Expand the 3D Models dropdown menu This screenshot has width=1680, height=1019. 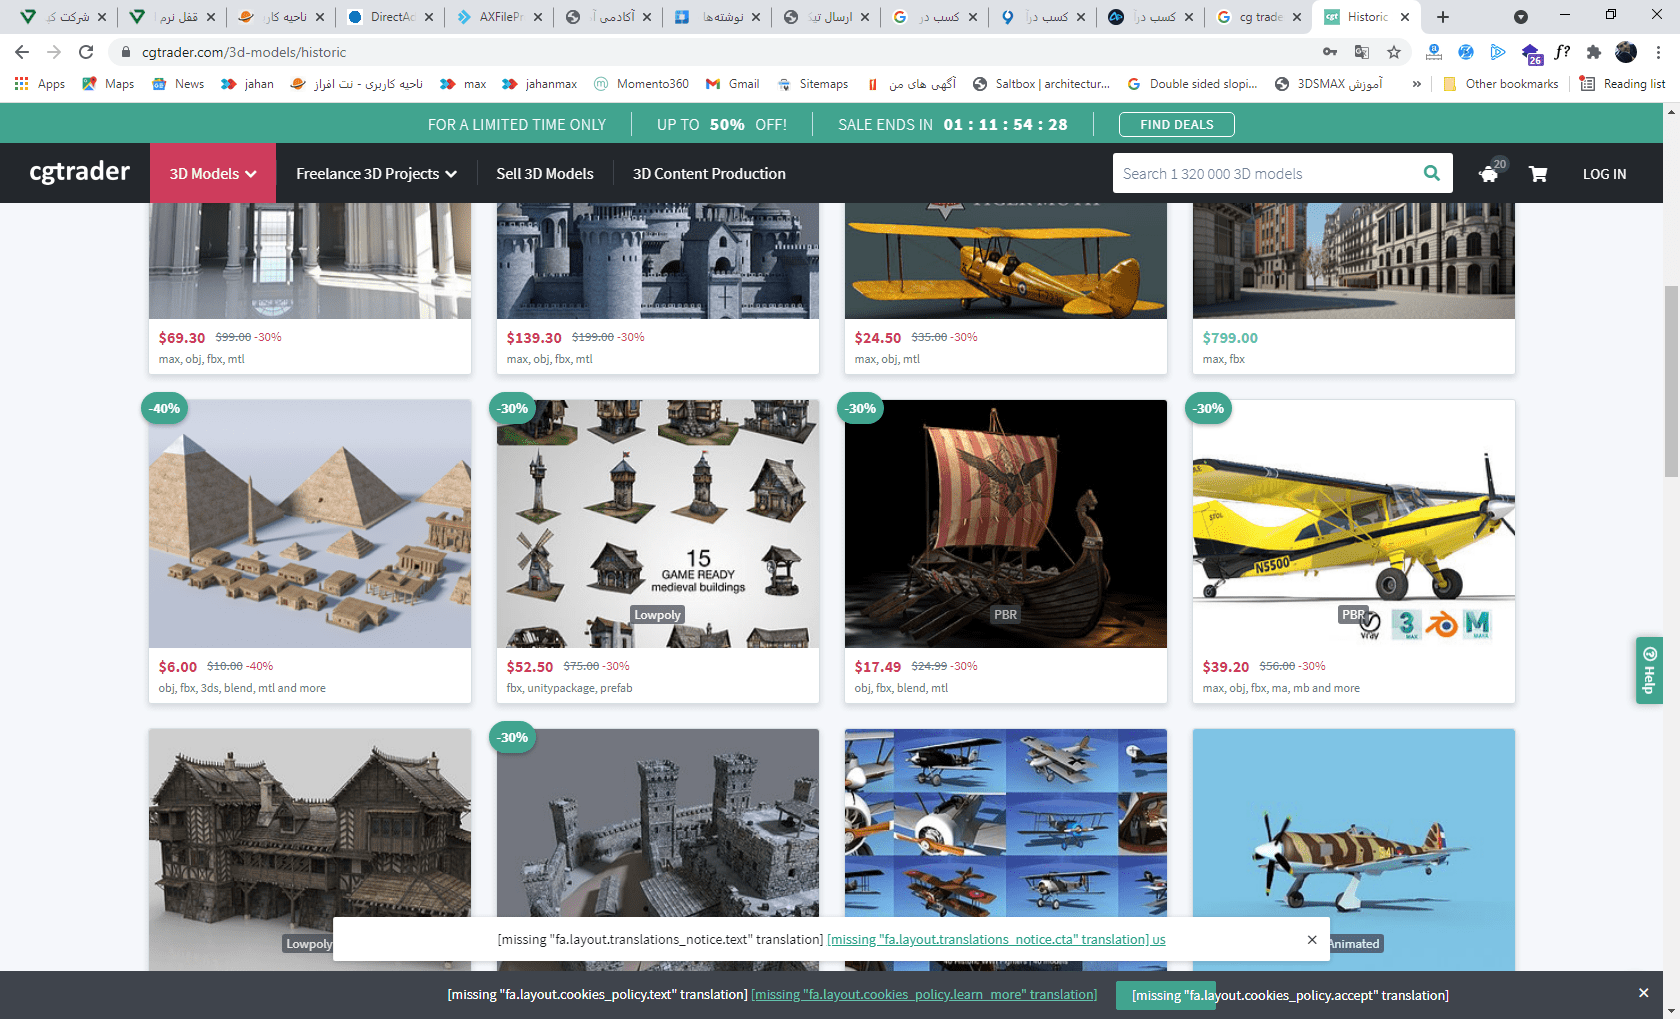pos(212,174)
